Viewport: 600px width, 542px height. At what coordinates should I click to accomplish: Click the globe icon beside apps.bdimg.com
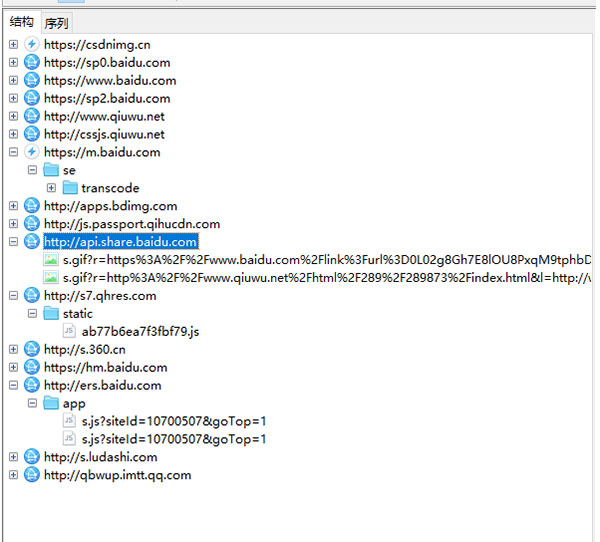32,206
